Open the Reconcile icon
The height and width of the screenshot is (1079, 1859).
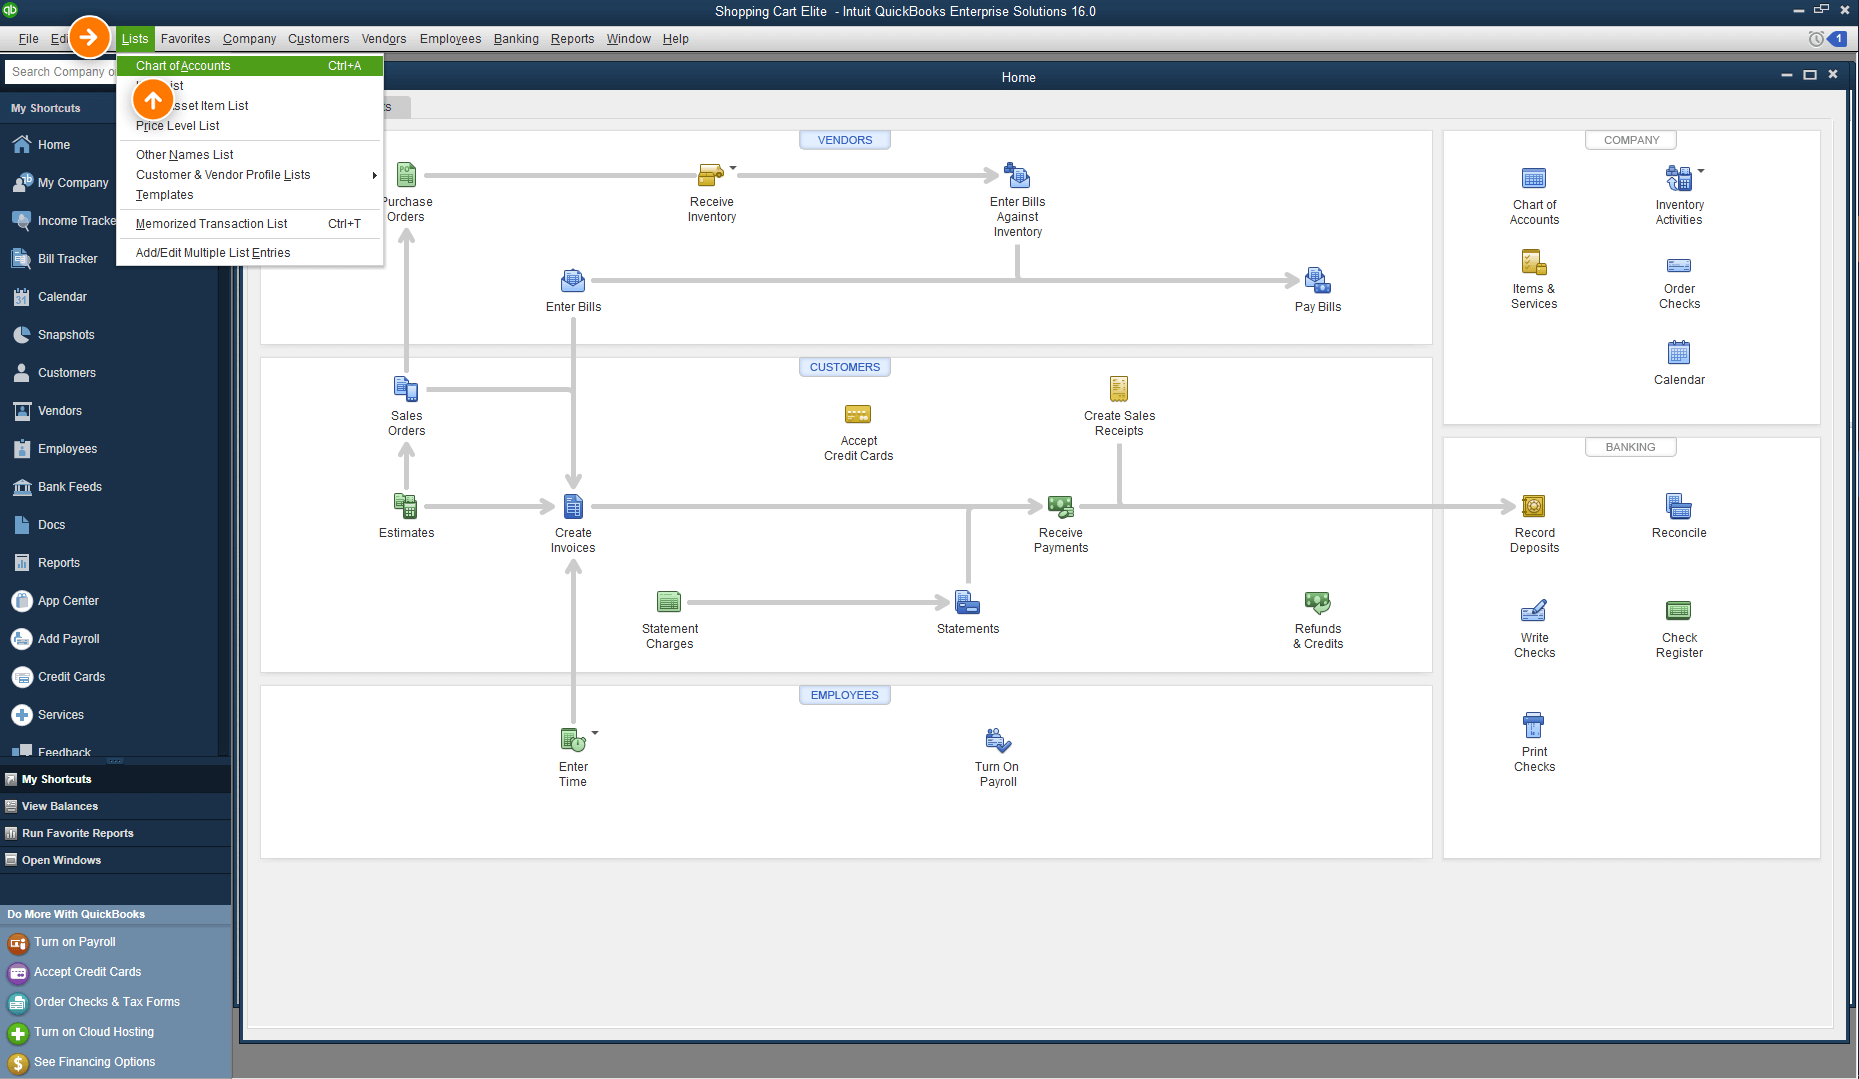1678,506
